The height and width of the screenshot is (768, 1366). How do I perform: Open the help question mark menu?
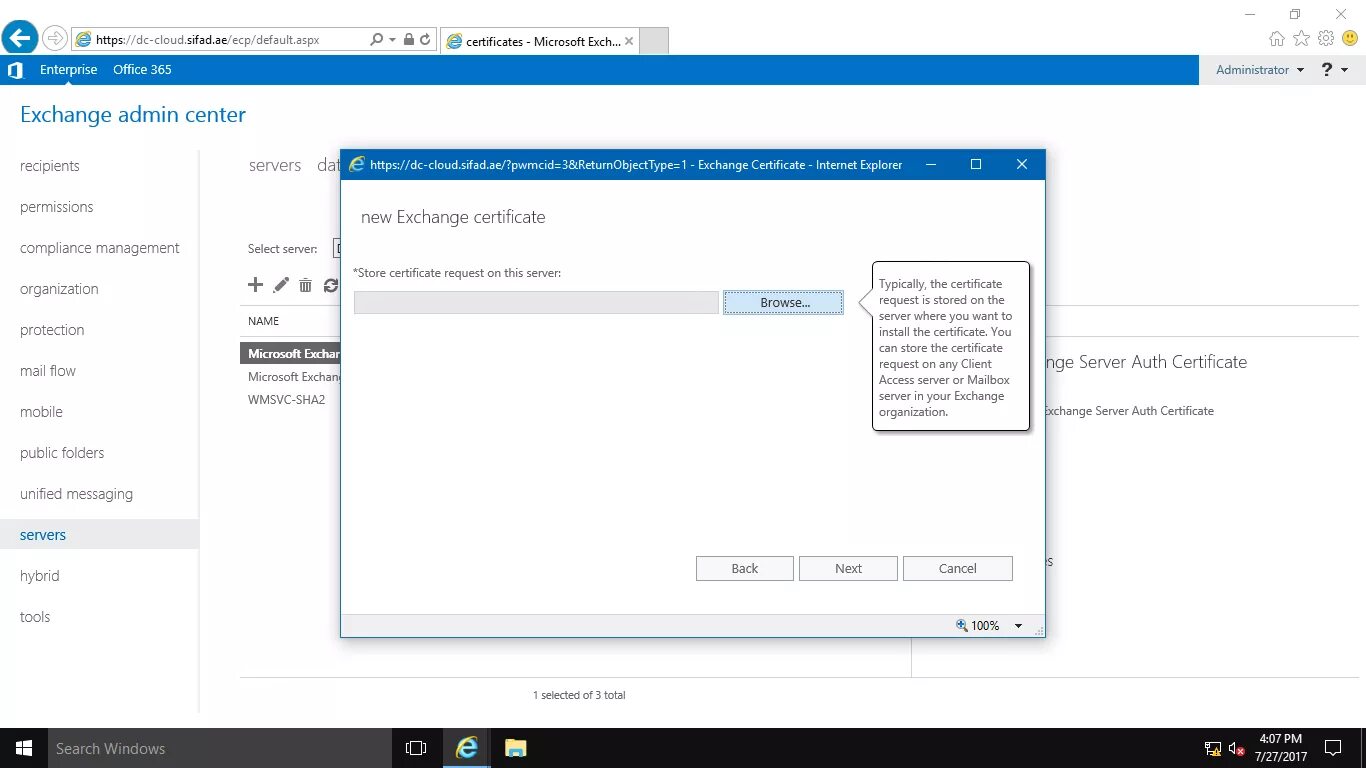[1335, 70]
